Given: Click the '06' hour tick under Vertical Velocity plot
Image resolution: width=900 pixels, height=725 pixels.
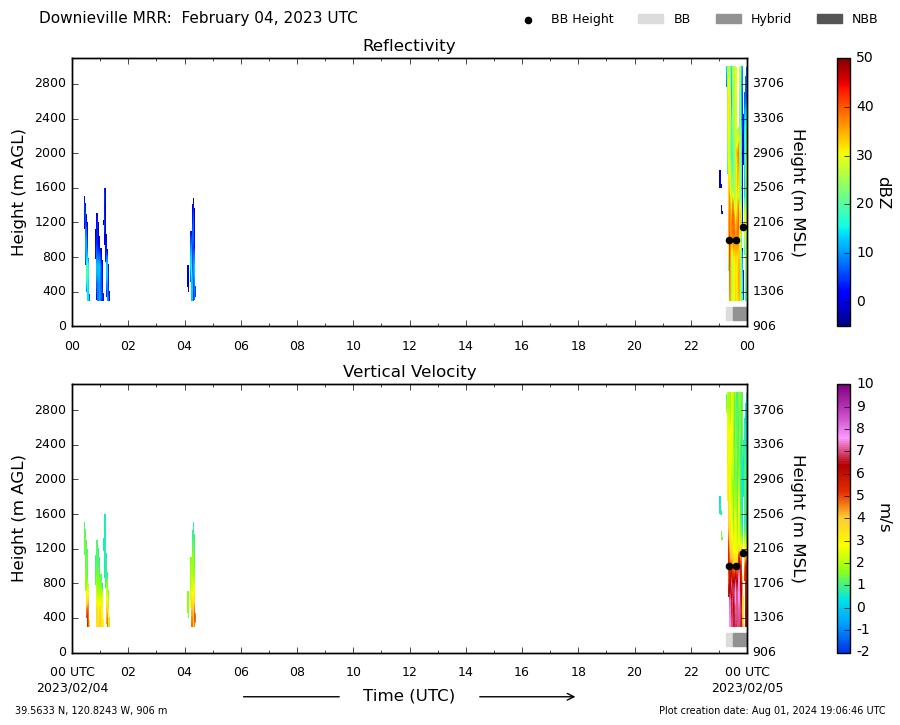Looking at the screenshot, I should [x=240, y=672].
